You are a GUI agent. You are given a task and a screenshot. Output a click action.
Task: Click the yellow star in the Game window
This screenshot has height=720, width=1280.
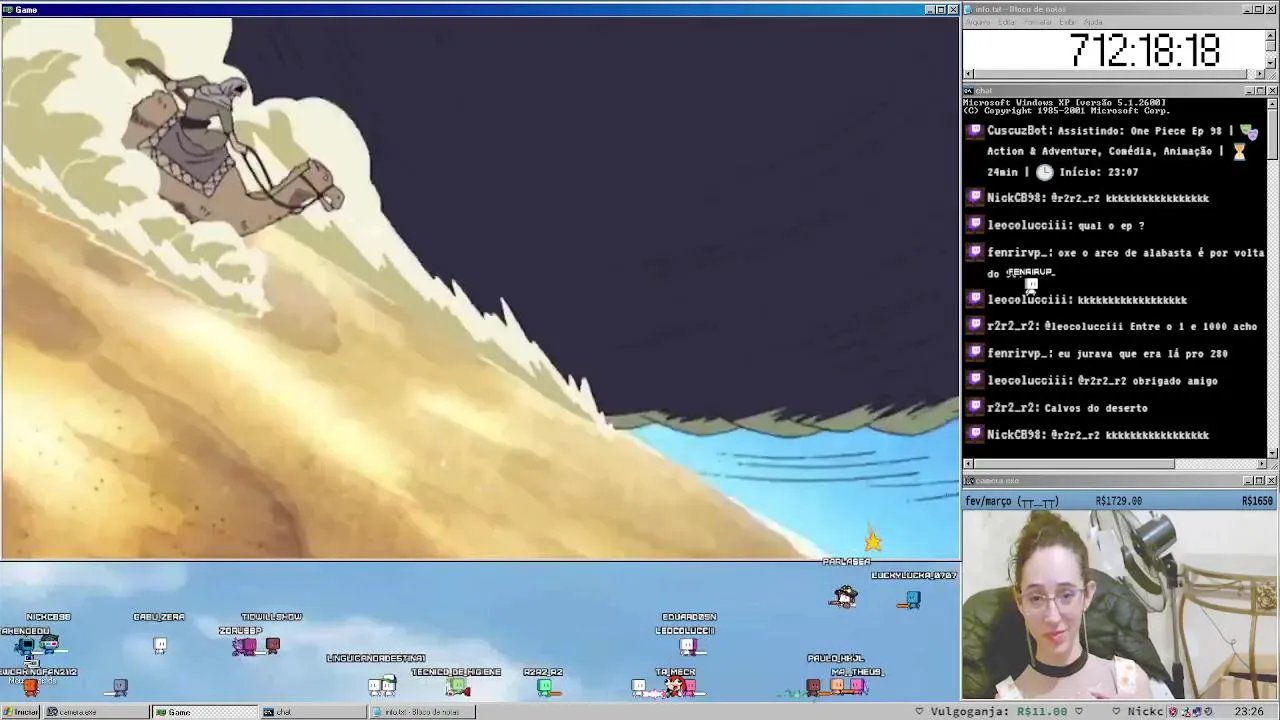(x=873, y=540)
